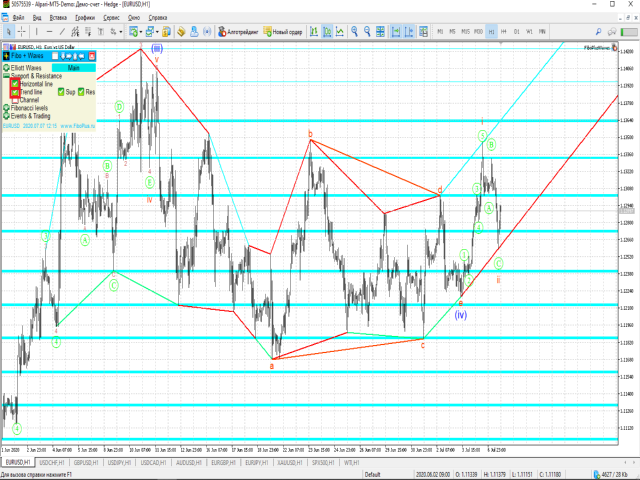Click the Main button in panel
Image resolution: width=640 pixels, height=480 pixels.
point(74,68)
